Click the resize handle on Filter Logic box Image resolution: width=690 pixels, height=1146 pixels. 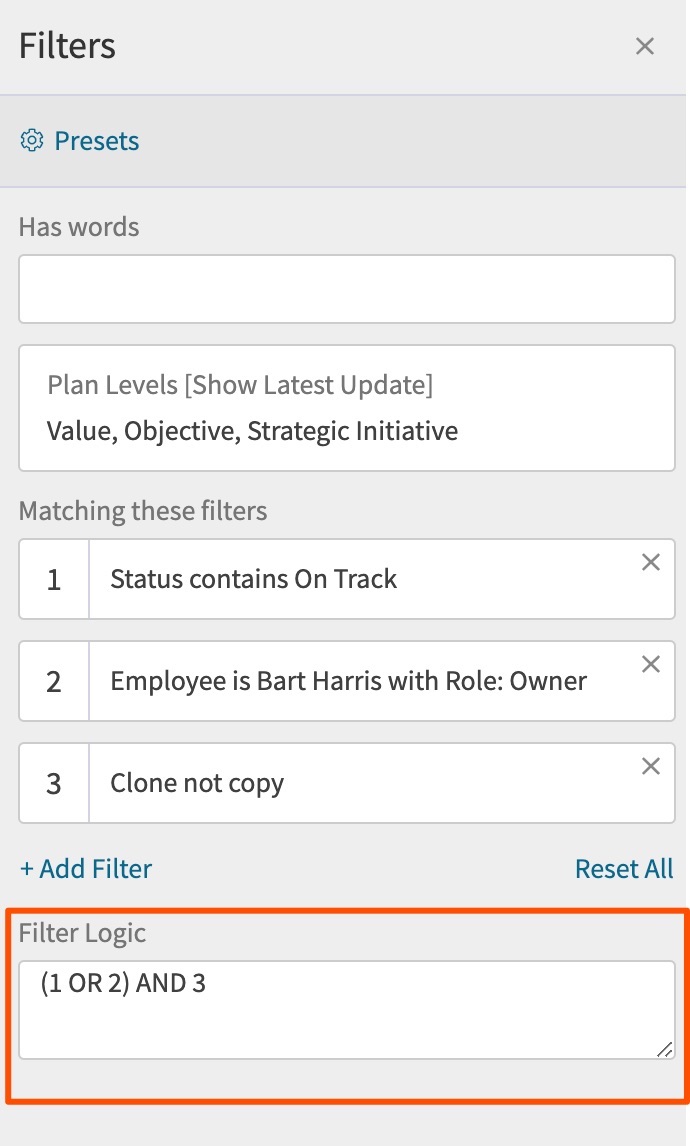[x=665, y=1051]
